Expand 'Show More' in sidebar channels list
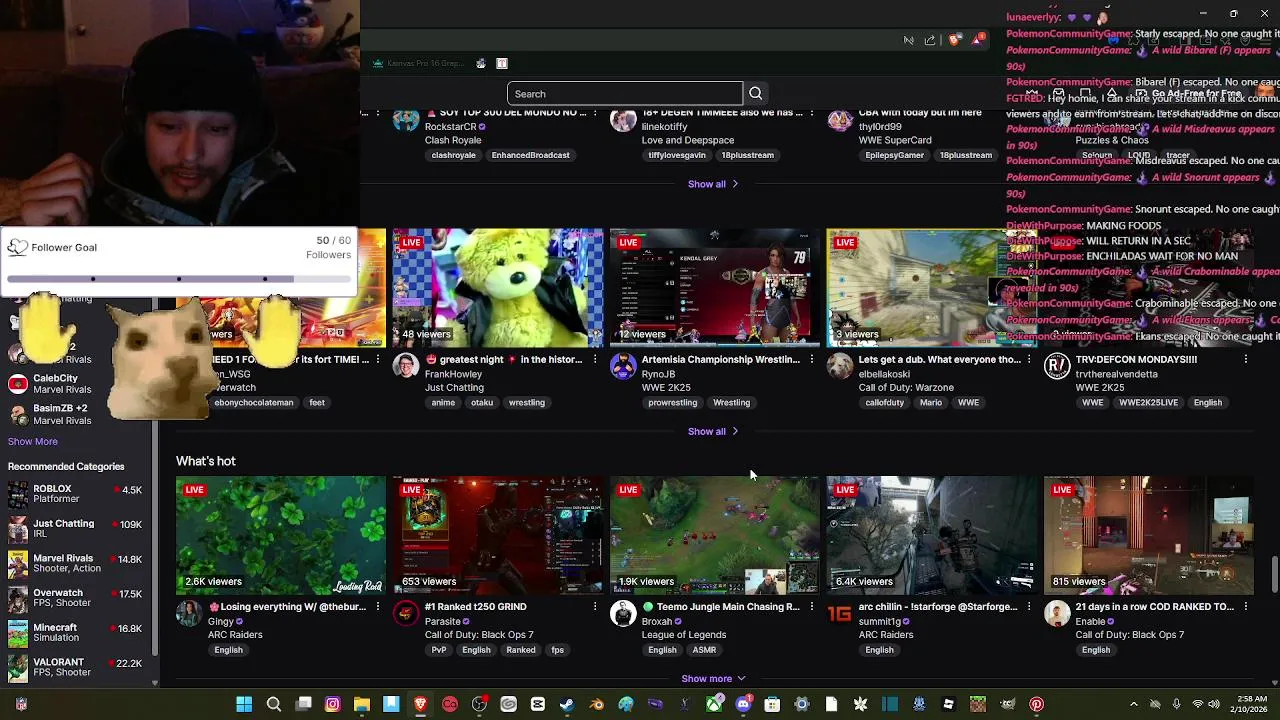 [33, 442]
